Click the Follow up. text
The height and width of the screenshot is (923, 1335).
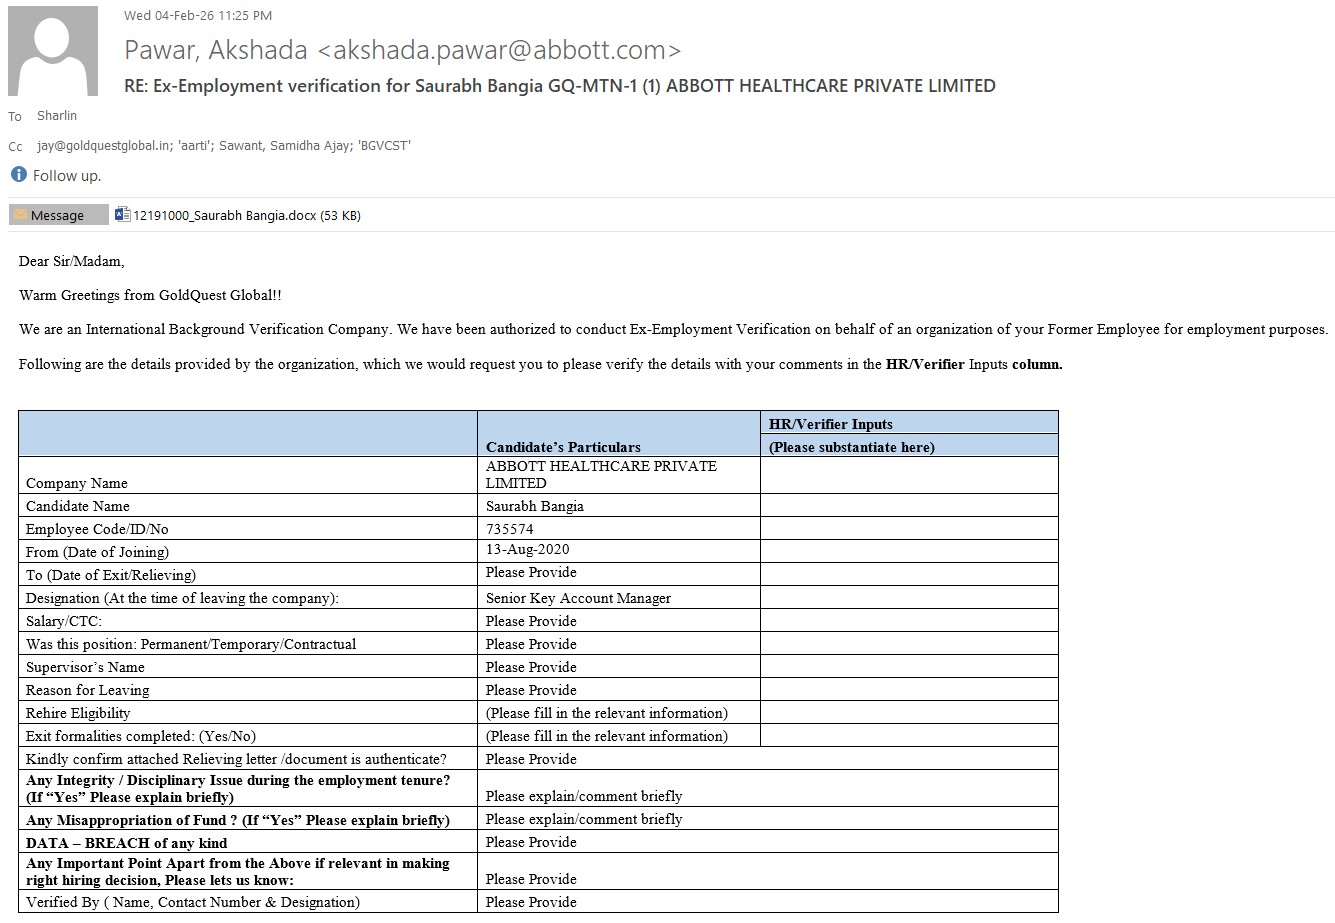click(x=67, y=175)
